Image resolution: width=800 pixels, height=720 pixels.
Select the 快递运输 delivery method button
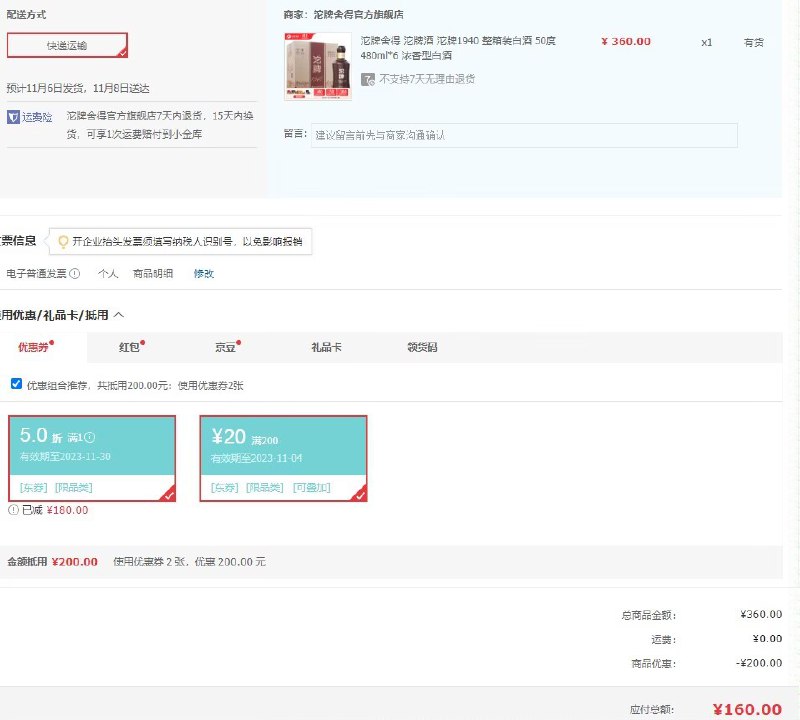coord(67,45)
